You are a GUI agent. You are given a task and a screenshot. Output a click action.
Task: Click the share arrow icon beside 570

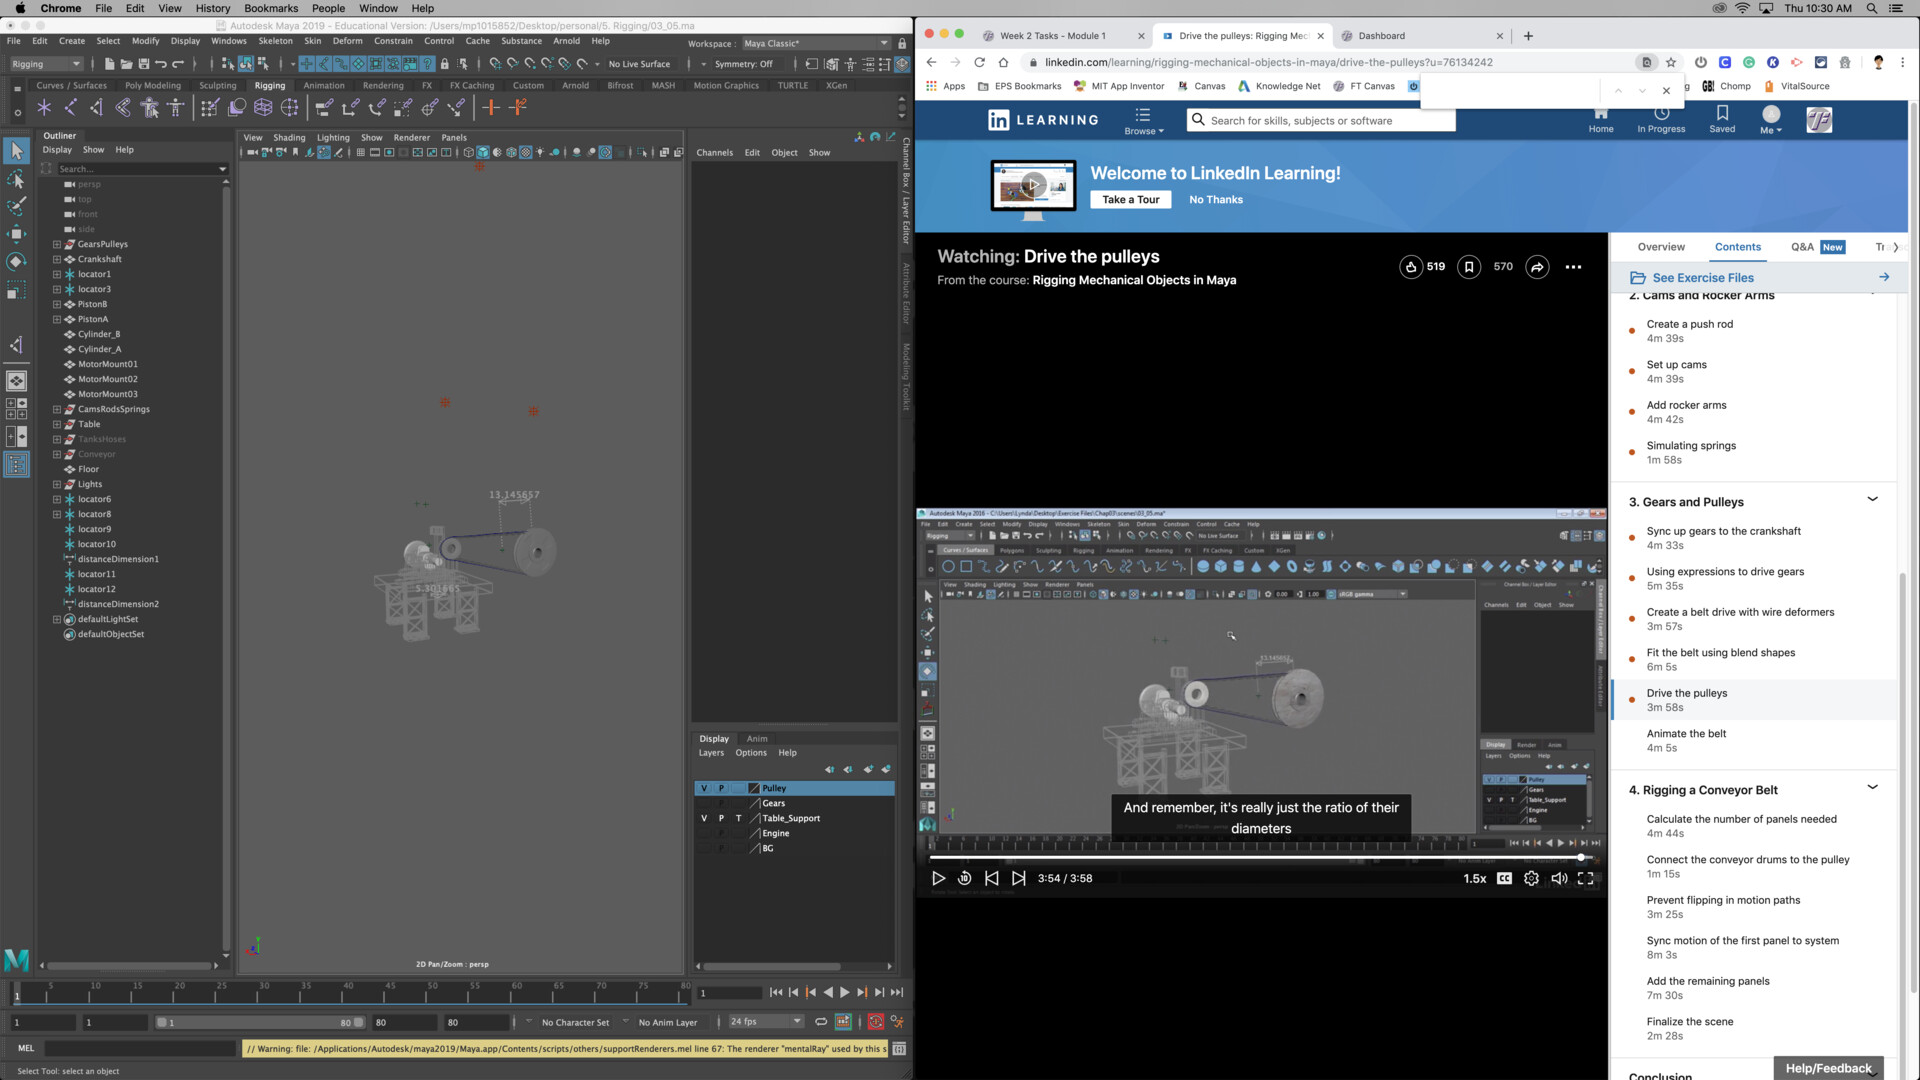1538,267
